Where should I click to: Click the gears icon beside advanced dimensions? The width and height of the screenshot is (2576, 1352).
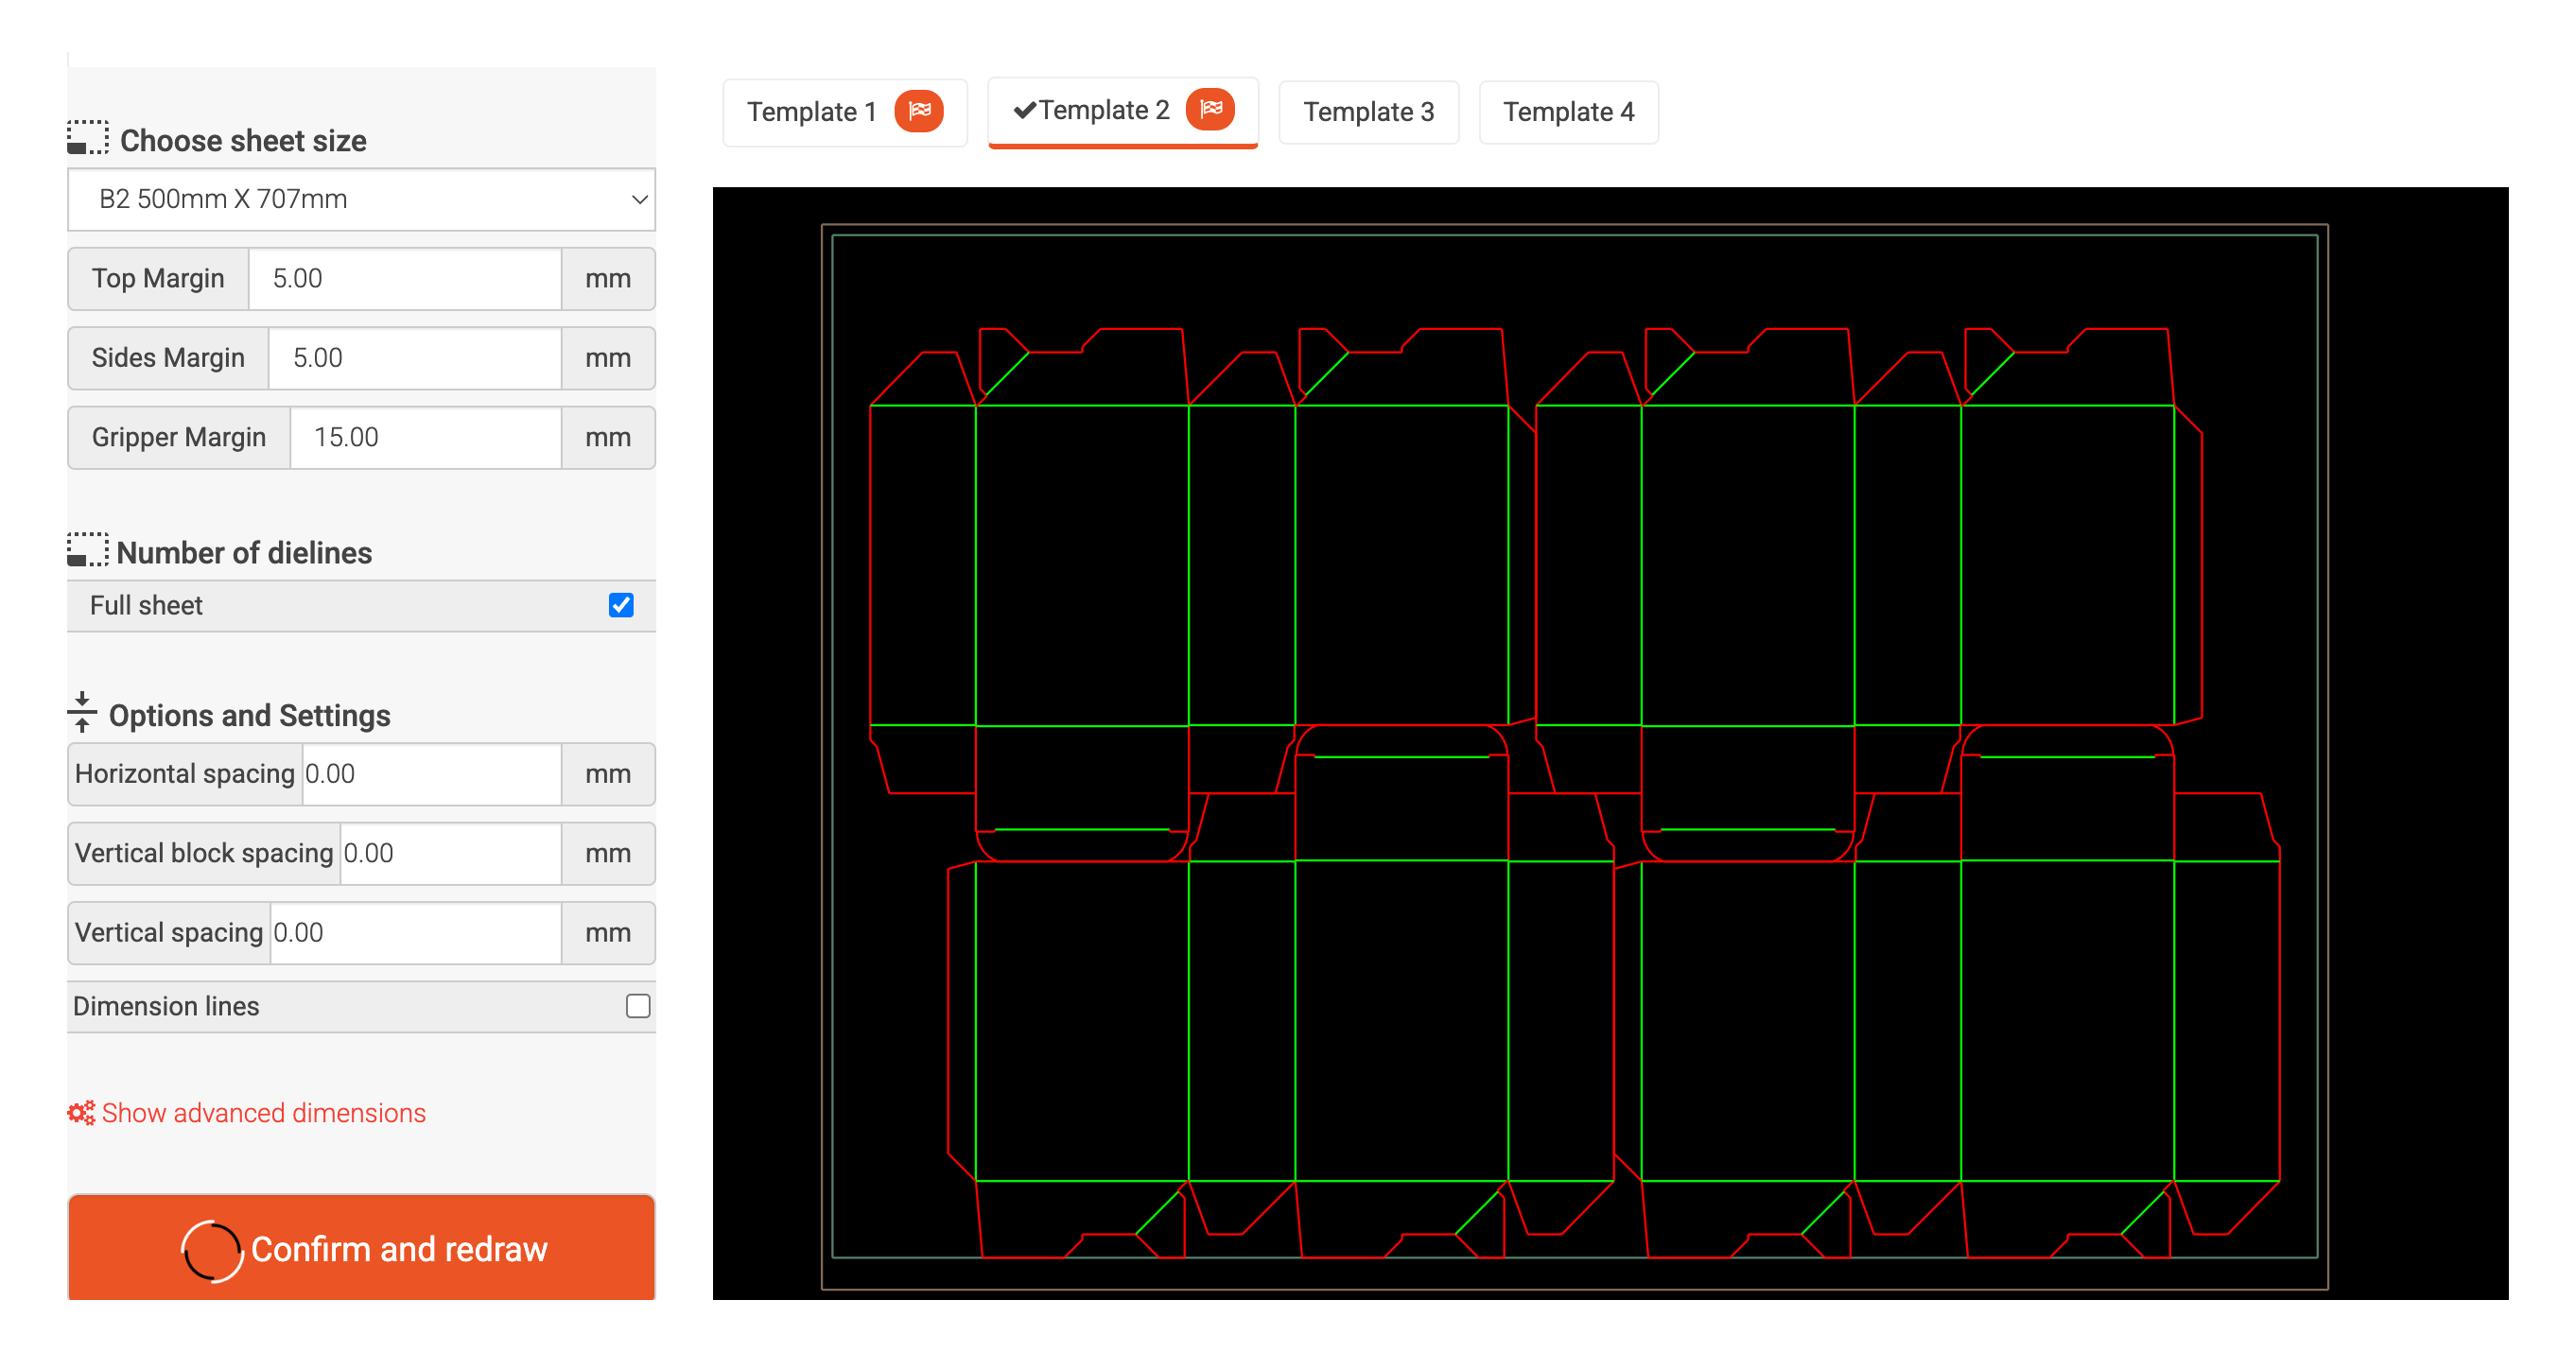point(81,1112)
